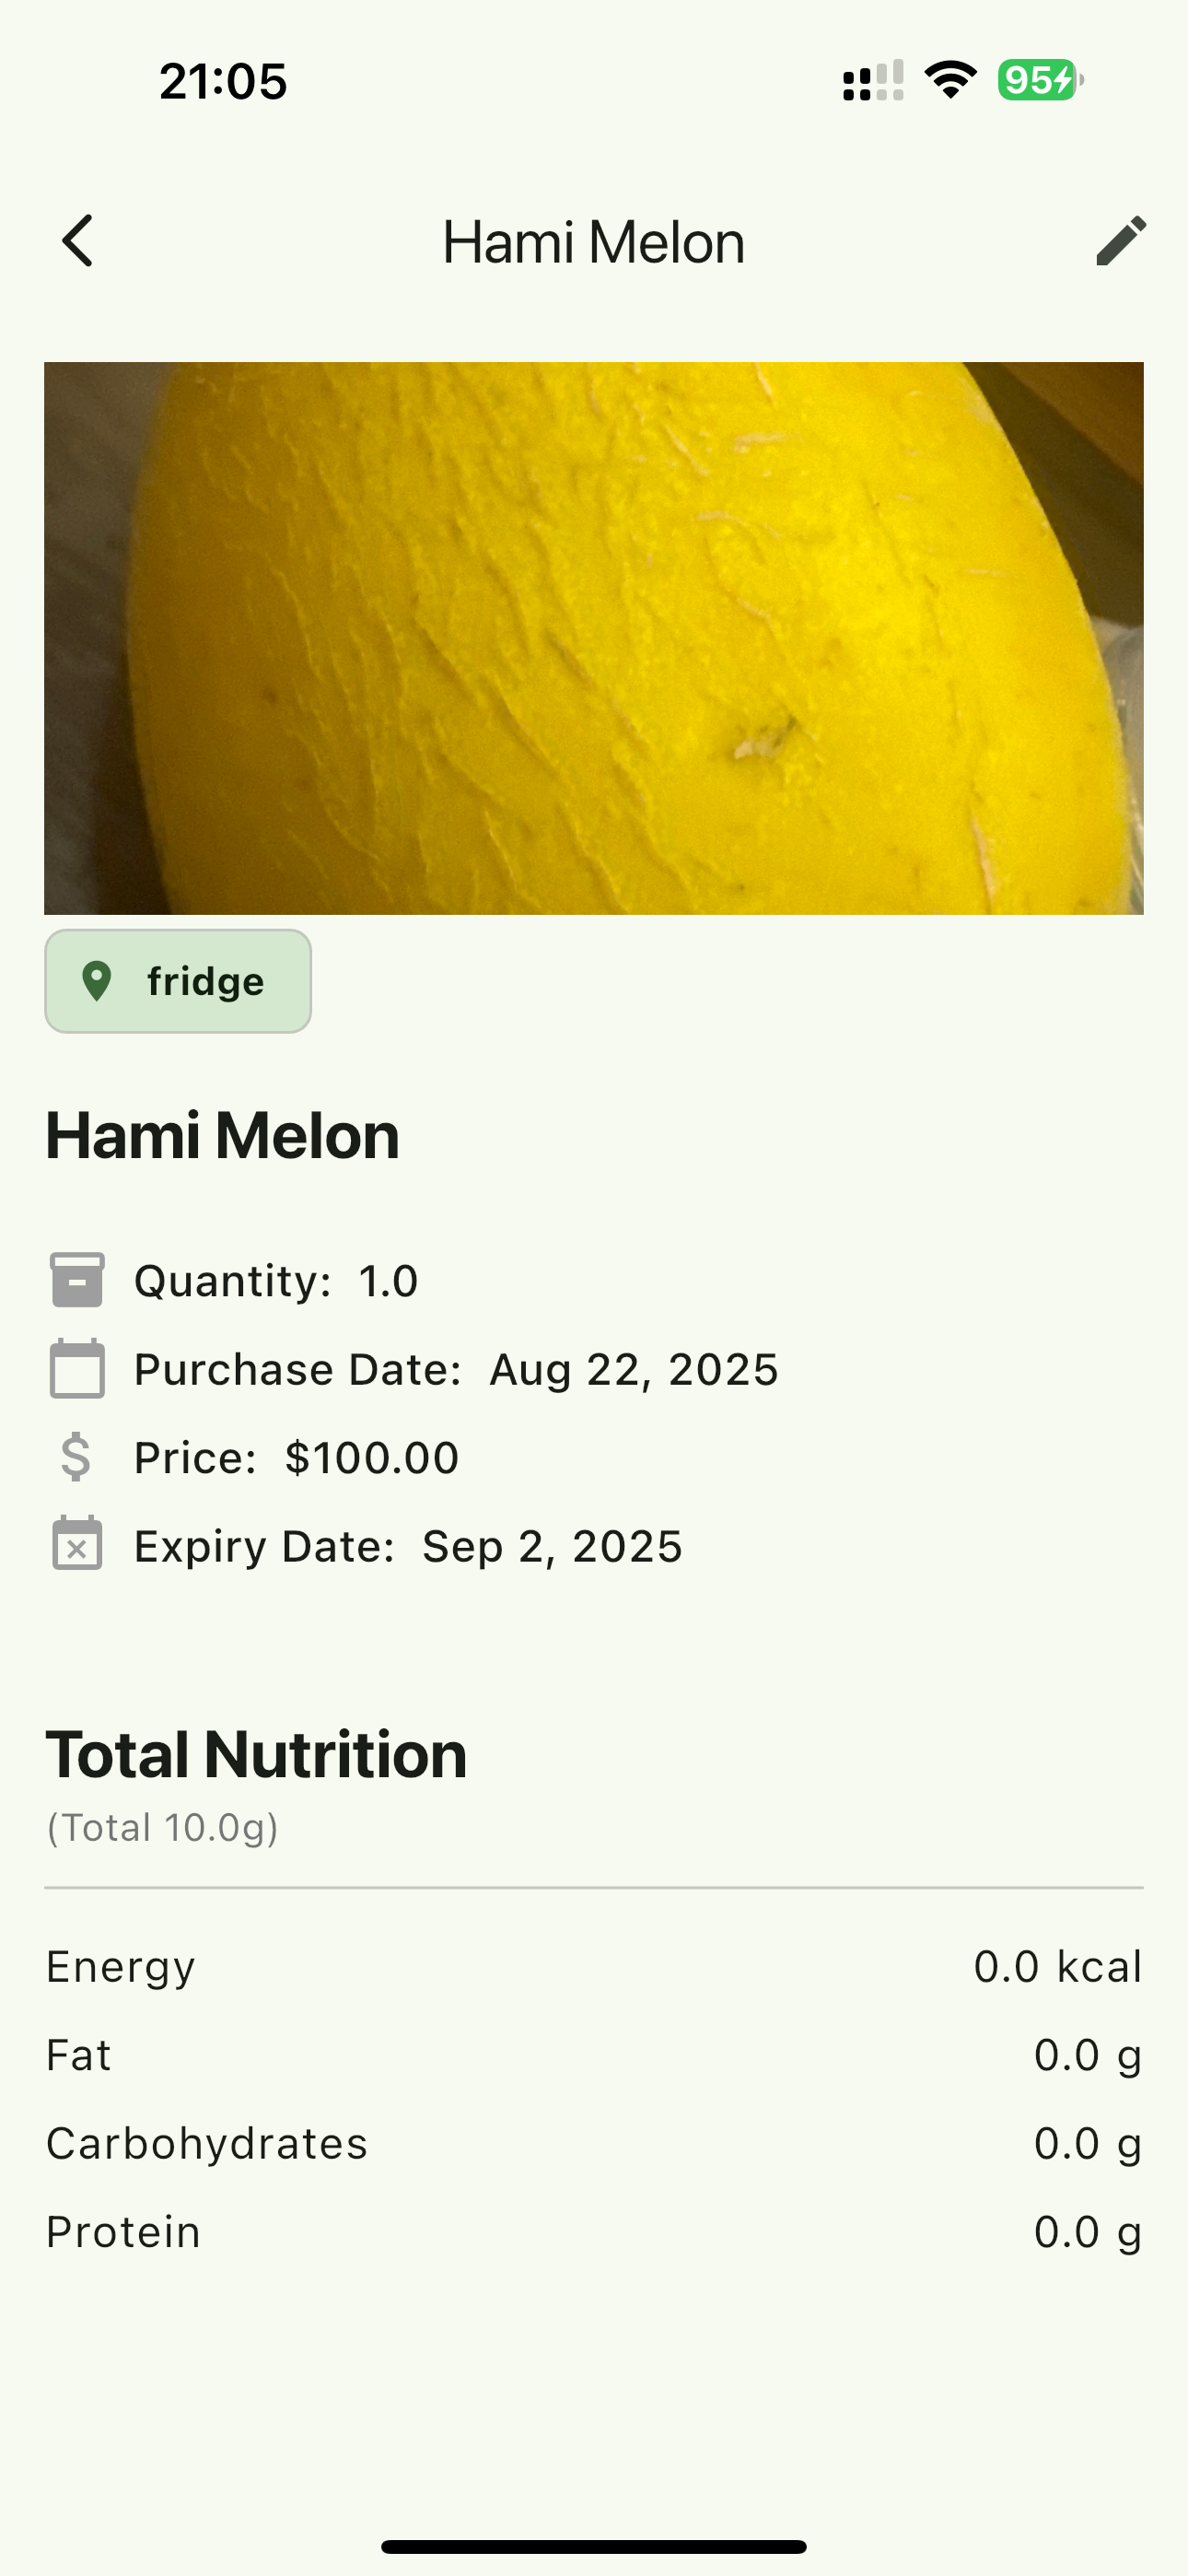Select the fridge location chip
Screen dimensions: 1188x2576
178,981
